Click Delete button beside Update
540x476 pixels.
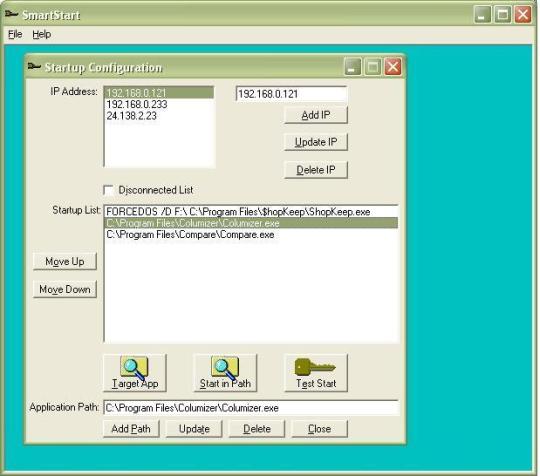[257, 429]
